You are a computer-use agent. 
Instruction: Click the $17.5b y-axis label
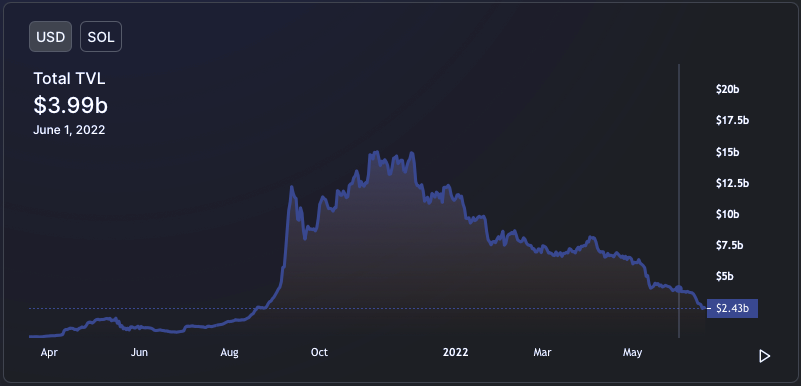pyautogui.click(x=733, y=120)
